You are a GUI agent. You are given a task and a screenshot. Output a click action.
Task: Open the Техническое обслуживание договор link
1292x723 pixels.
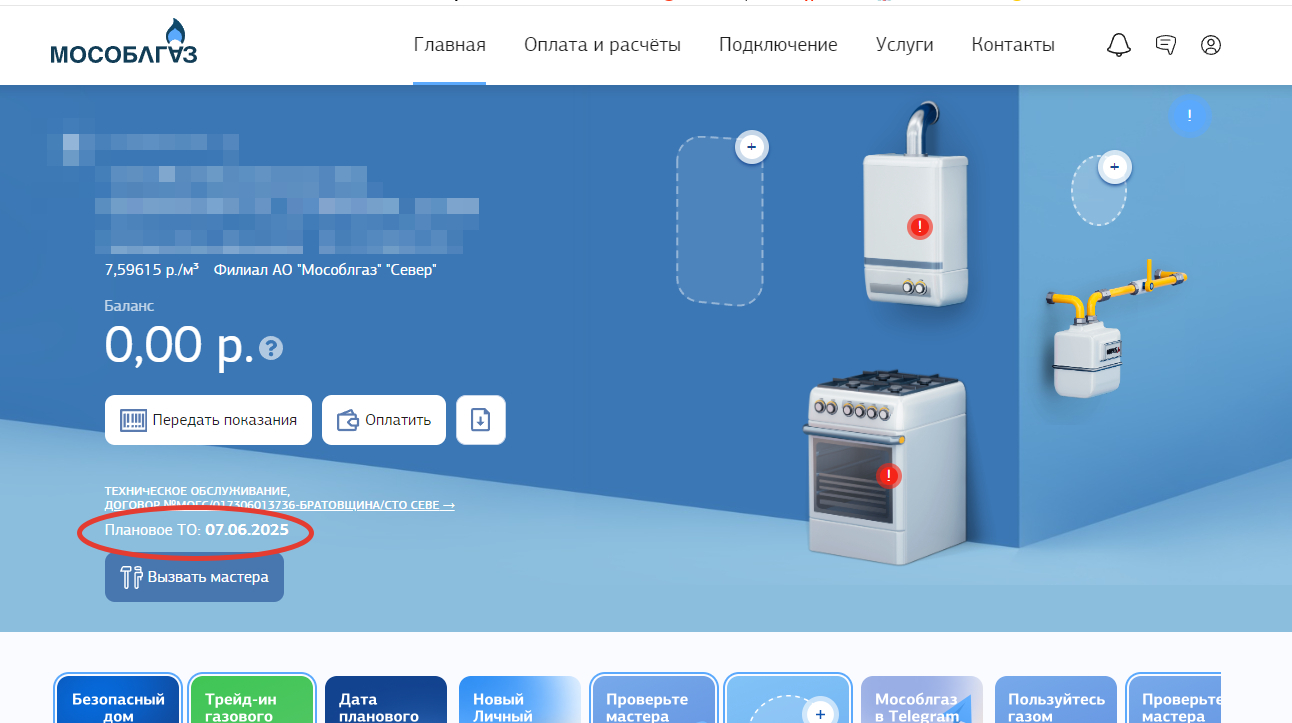pyautogui.click(x=280, y=498)
